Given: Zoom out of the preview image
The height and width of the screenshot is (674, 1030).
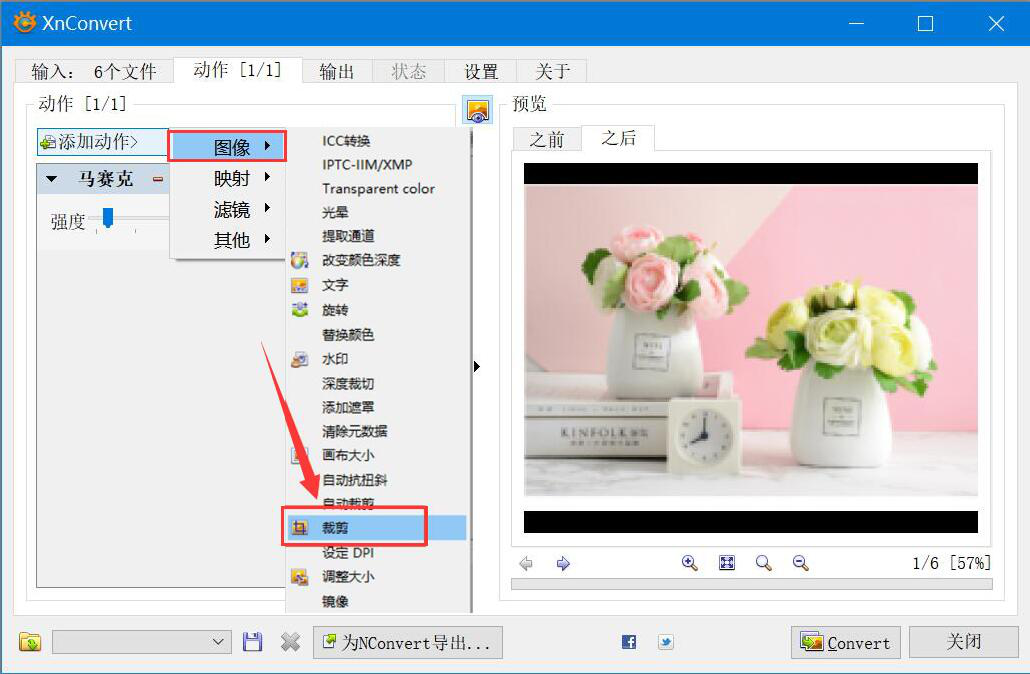Looking at the screenshot, I should tap(800, 563).
